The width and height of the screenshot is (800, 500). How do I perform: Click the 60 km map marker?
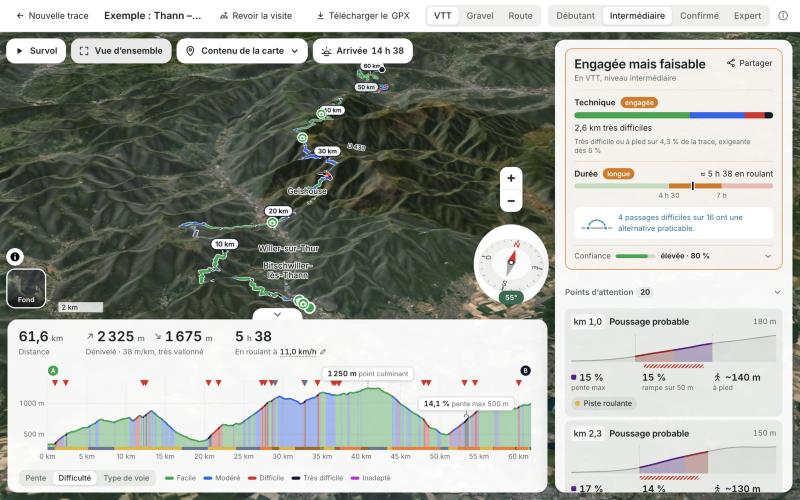[x=371, y=66]
